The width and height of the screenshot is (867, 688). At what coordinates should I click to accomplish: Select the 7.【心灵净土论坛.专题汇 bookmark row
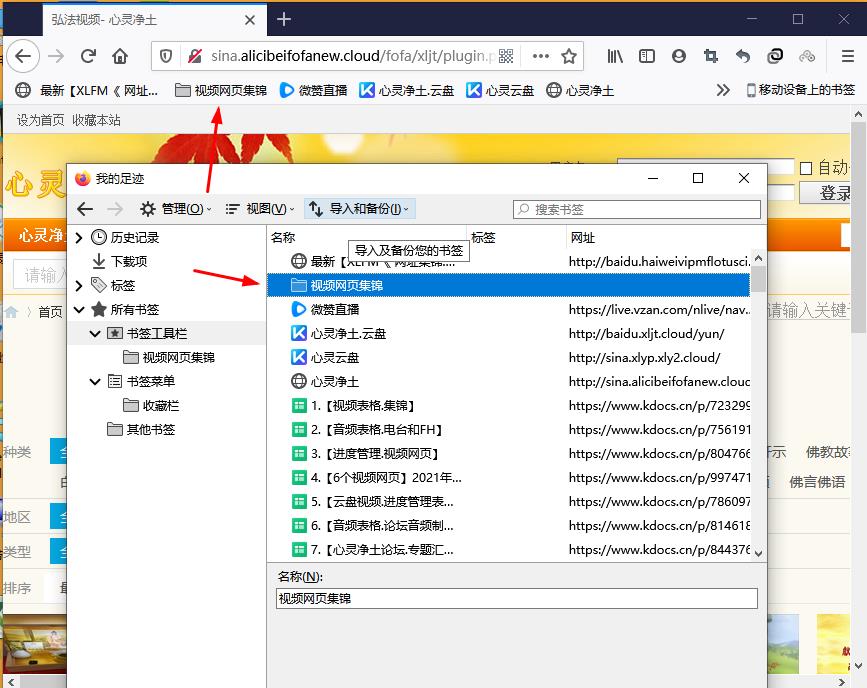click(x=509, y=550)
